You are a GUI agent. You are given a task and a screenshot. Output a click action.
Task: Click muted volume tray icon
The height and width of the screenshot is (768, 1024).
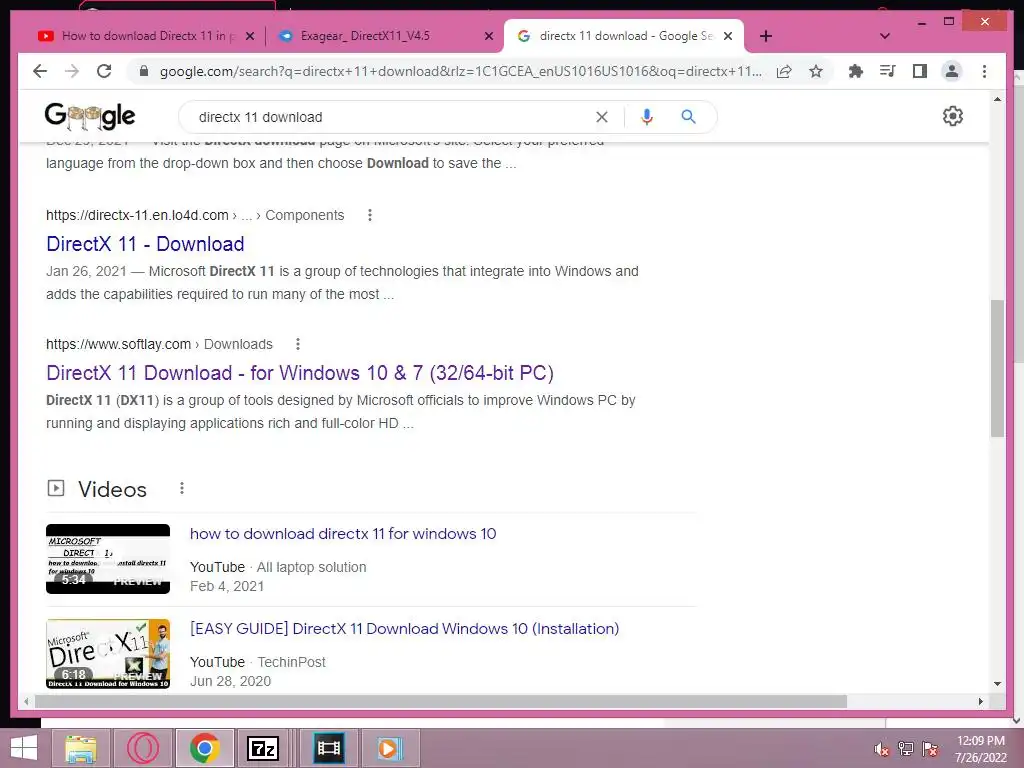click(882, 749)
